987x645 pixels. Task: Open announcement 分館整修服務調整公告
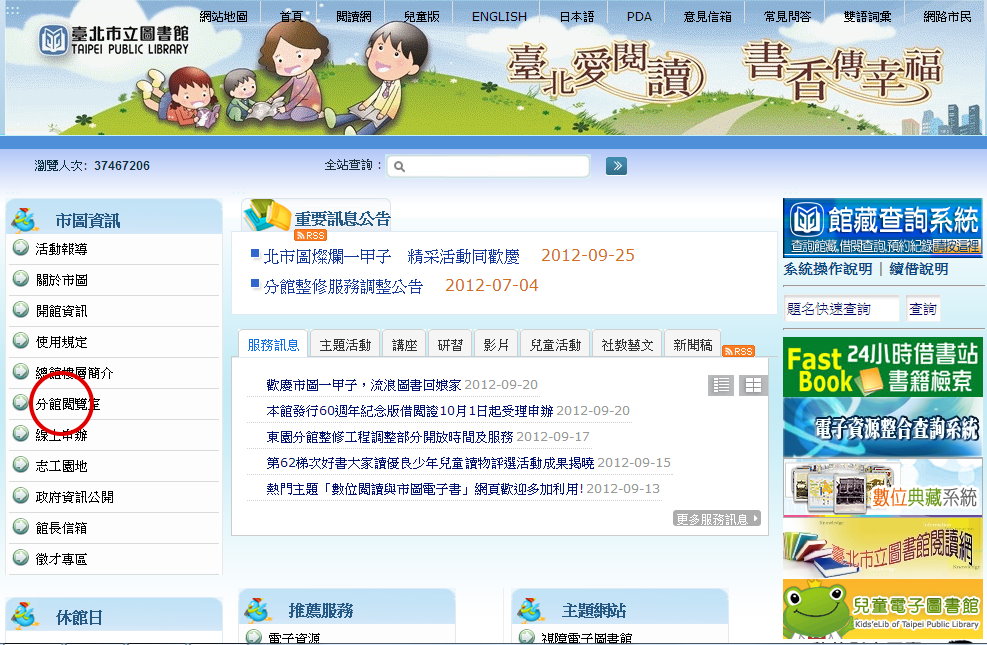click(x=343, y=286)
